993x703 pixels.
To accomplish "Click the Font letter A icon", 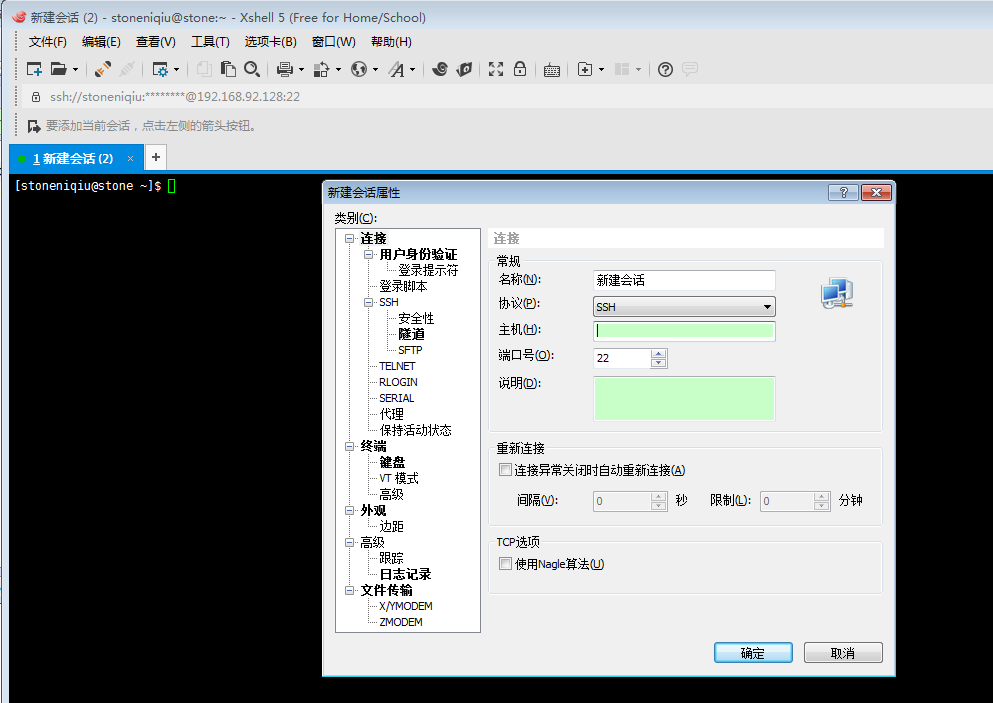I will [396, 69].
